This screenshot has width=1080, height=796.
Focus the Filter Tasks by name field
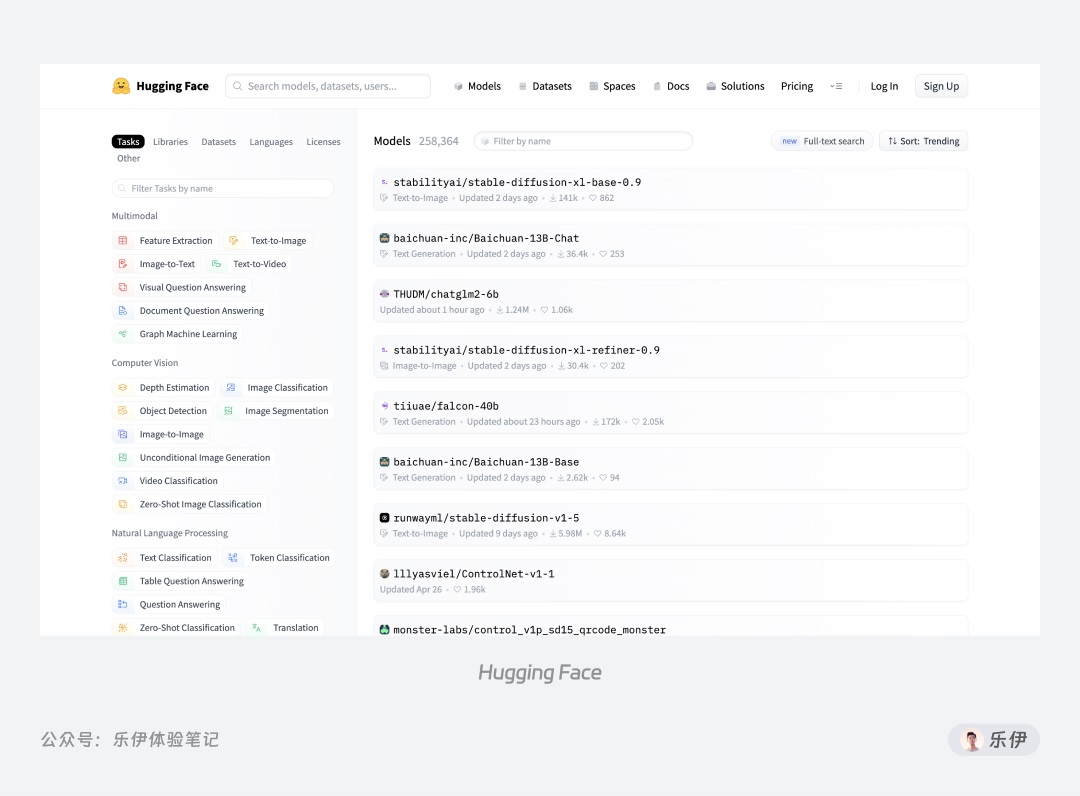click(x=223, y=189)
